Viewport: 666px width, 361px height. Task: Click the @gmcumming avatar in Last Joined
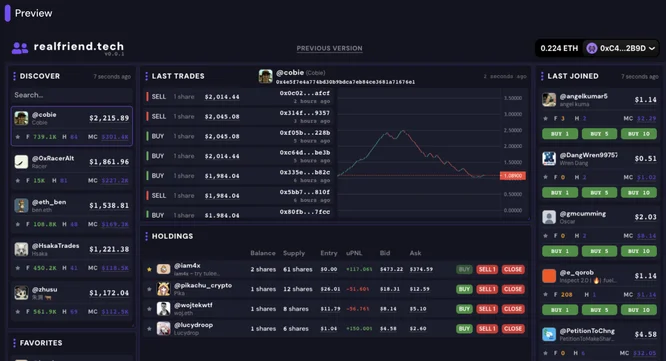coord(549,217)
